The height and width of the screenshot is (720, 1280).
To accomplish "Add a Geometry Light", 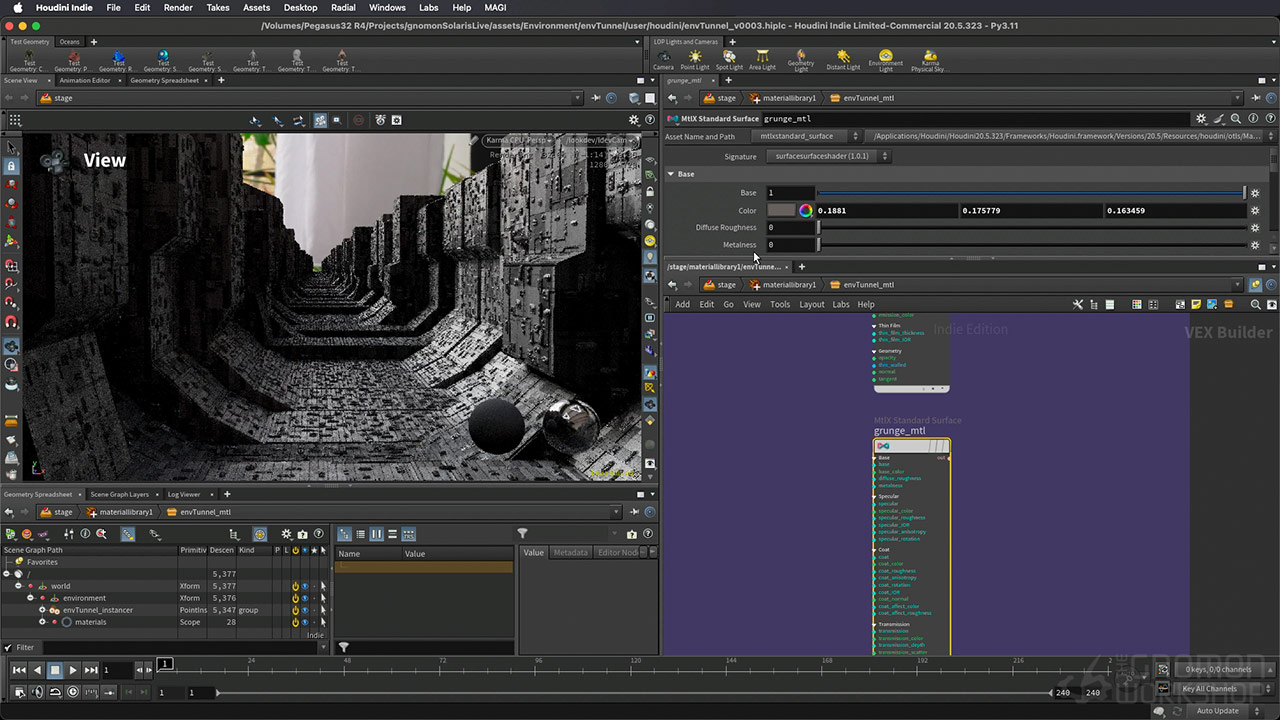I will (801, 58).
